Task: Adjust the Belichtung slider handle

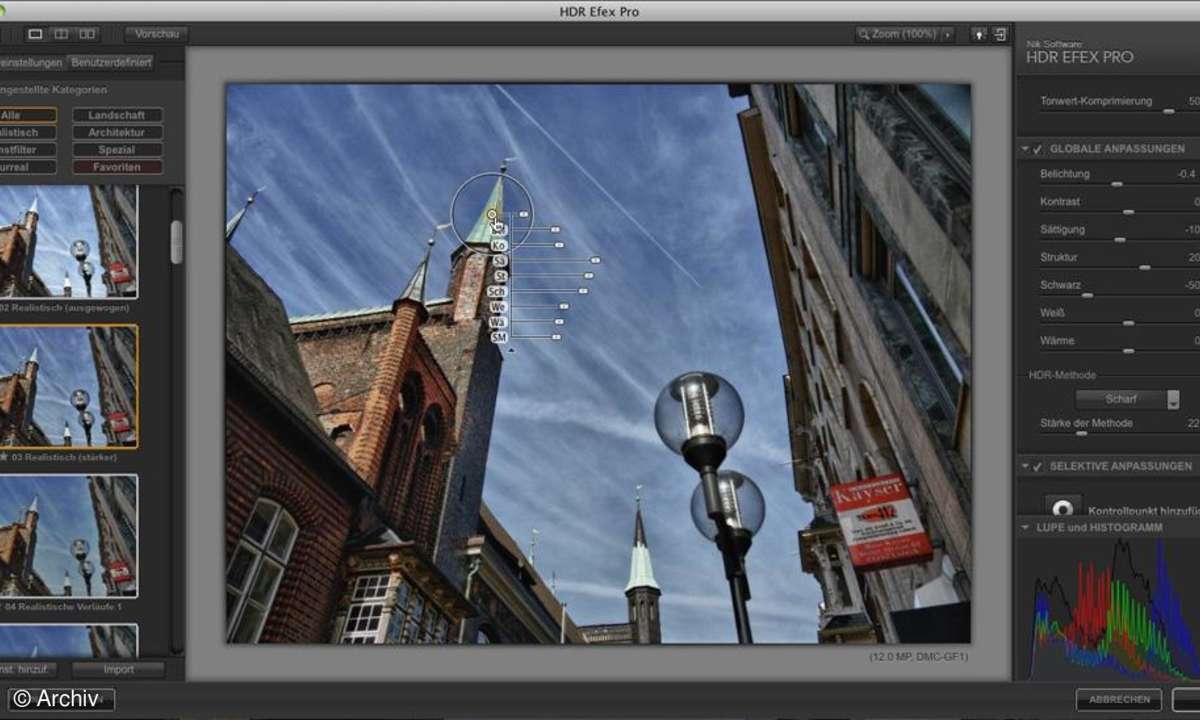Action: click(1116, 184)
